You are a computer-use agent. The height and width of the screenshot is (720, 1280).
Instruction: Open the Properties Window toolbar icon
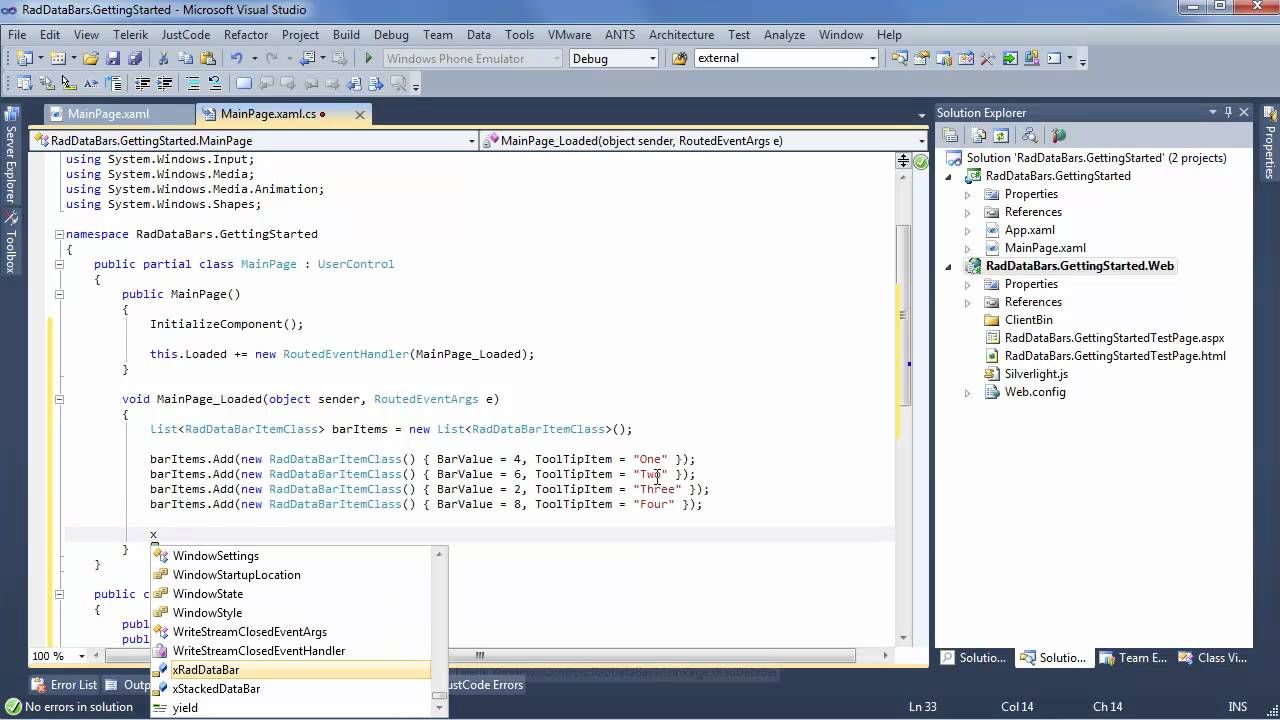click(x=921, y=58)
